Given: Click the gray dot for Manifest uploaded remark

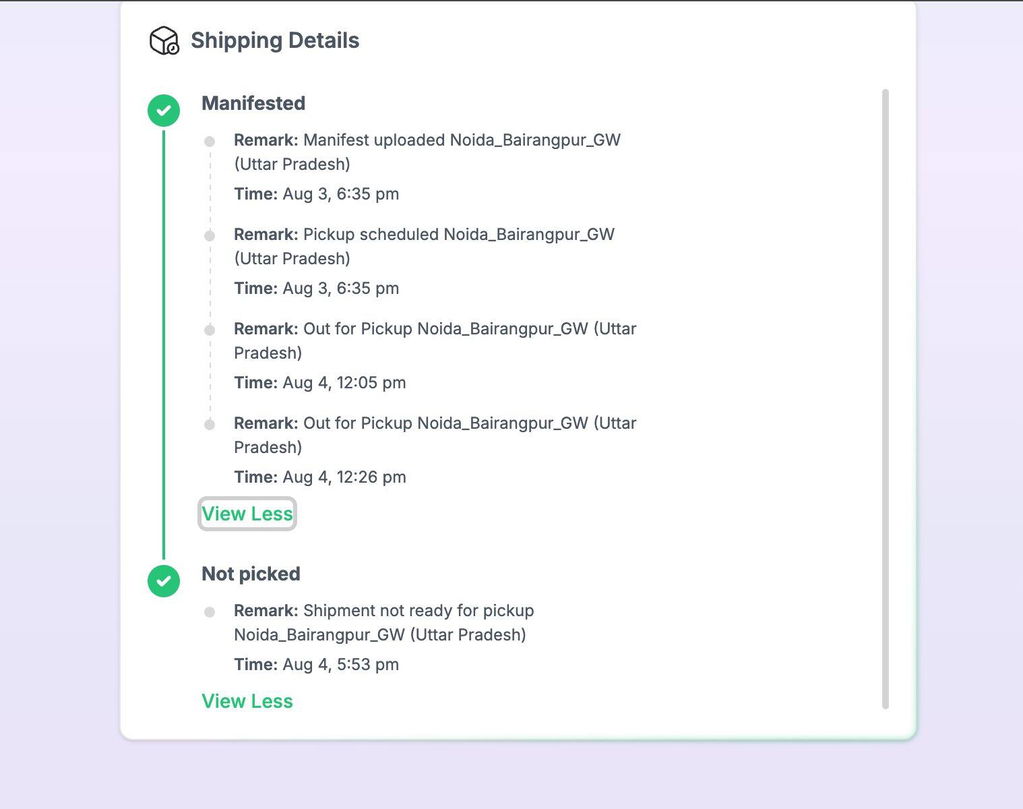Looking at the screenshot, I should [209, 141].
